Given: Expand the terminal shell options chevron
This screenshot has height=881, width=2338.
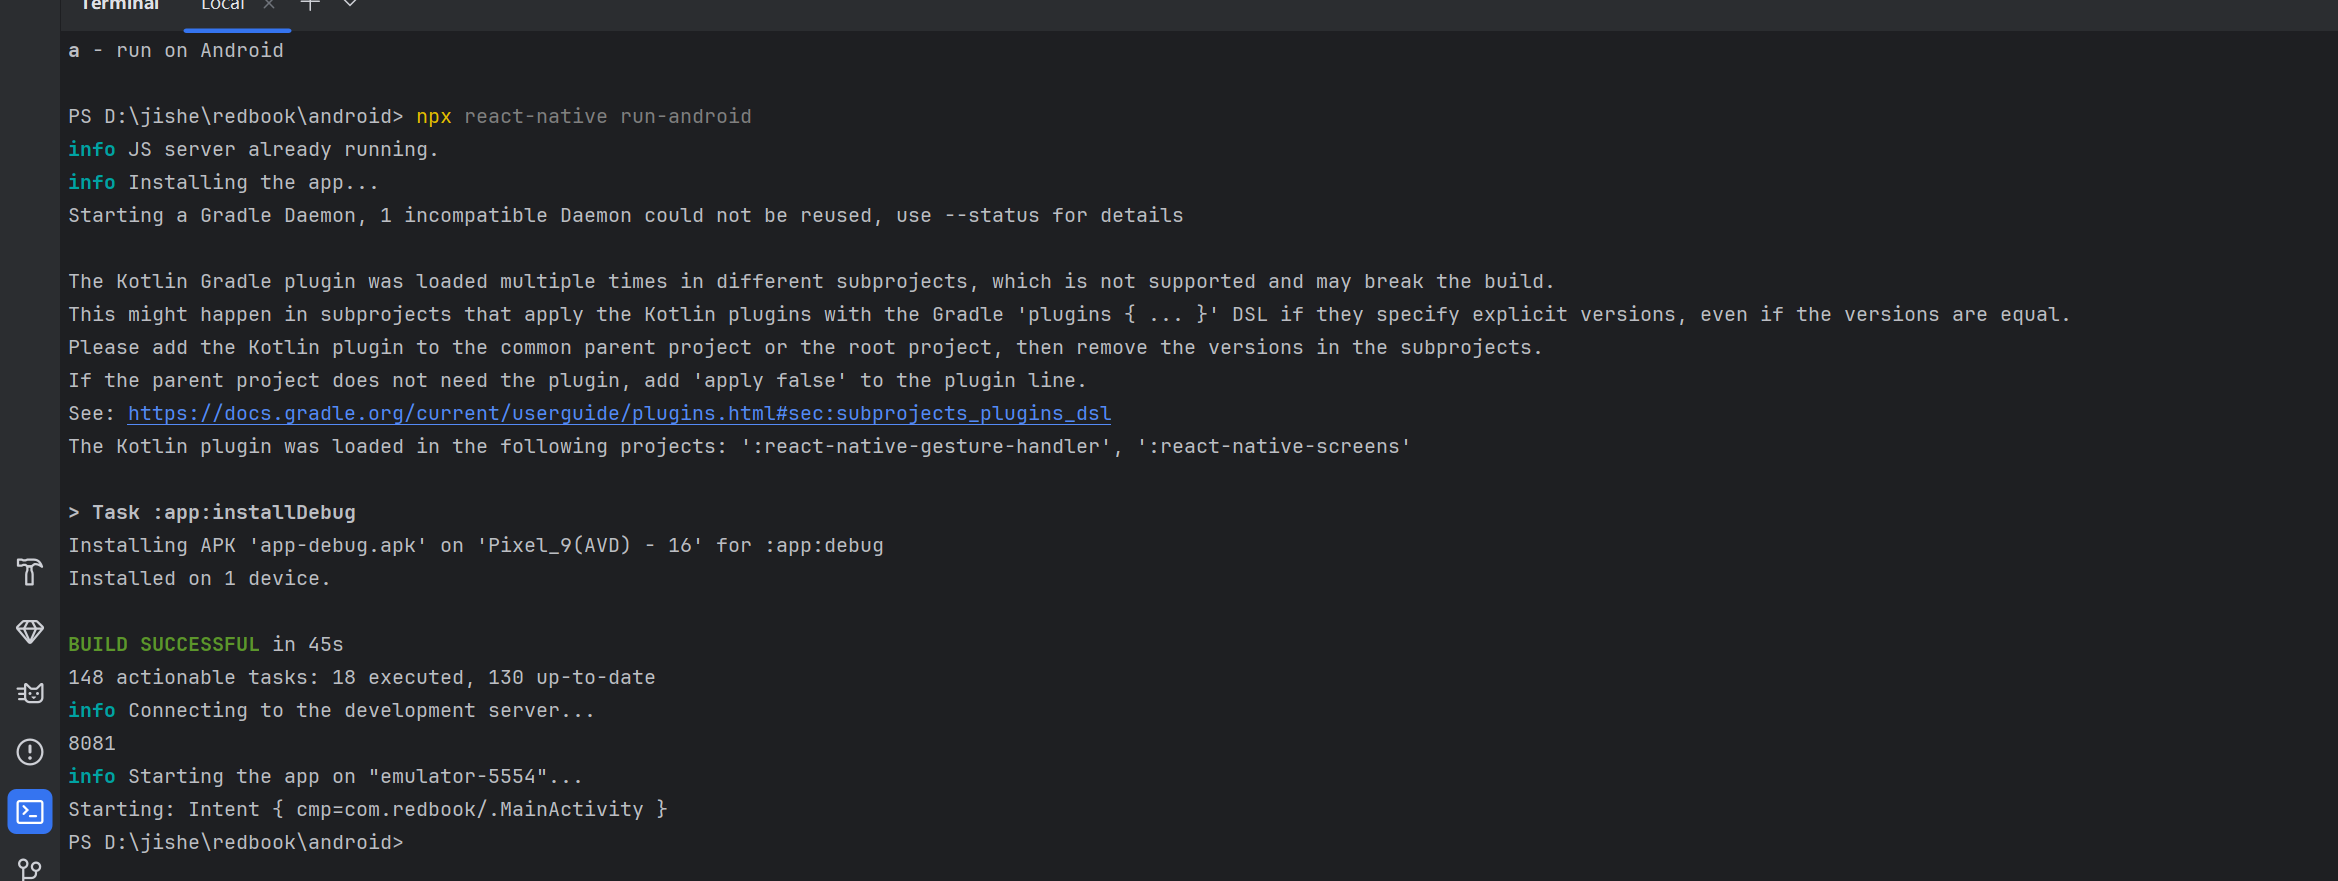Looking at the screenshot, I should (x=350, y=5).
